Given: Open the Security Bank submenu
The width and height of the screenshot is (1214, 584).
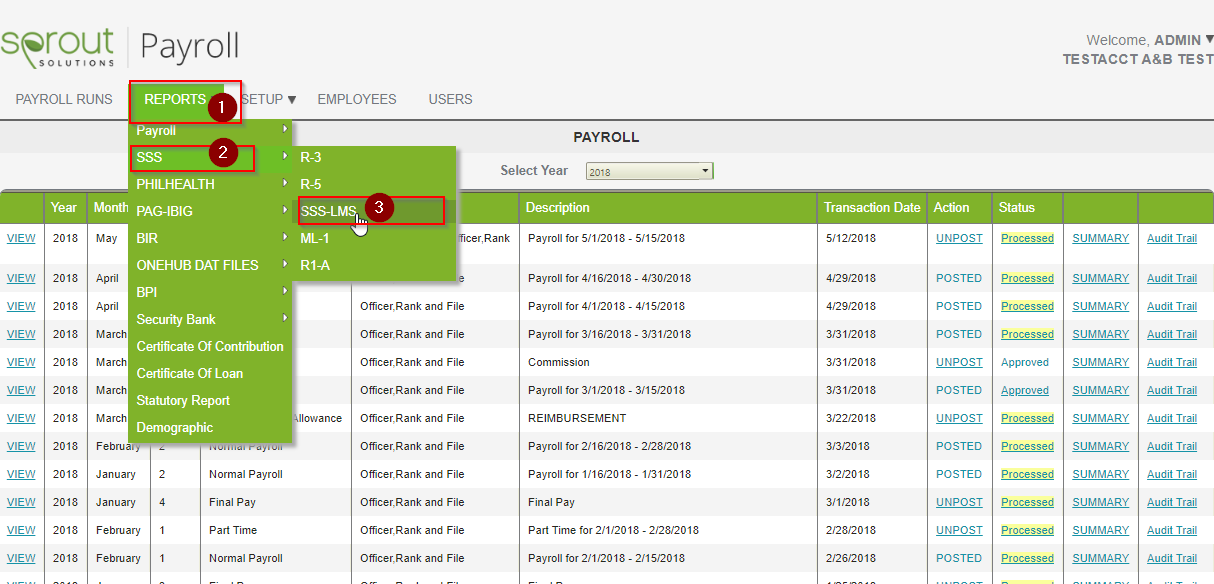Looking at the screenshot, I should tap(210, 319).
